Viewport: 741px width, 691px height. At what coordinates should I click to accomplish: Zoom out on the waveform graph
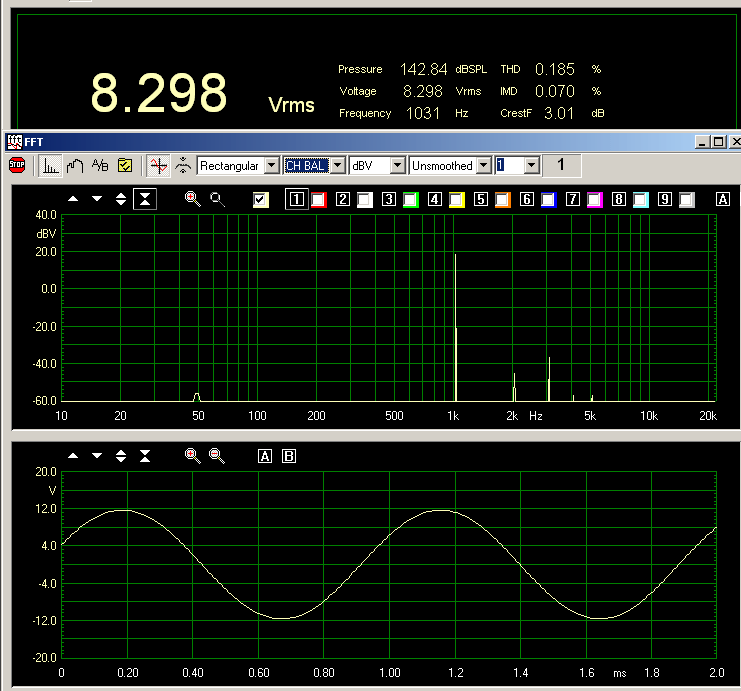coord(217,456)
